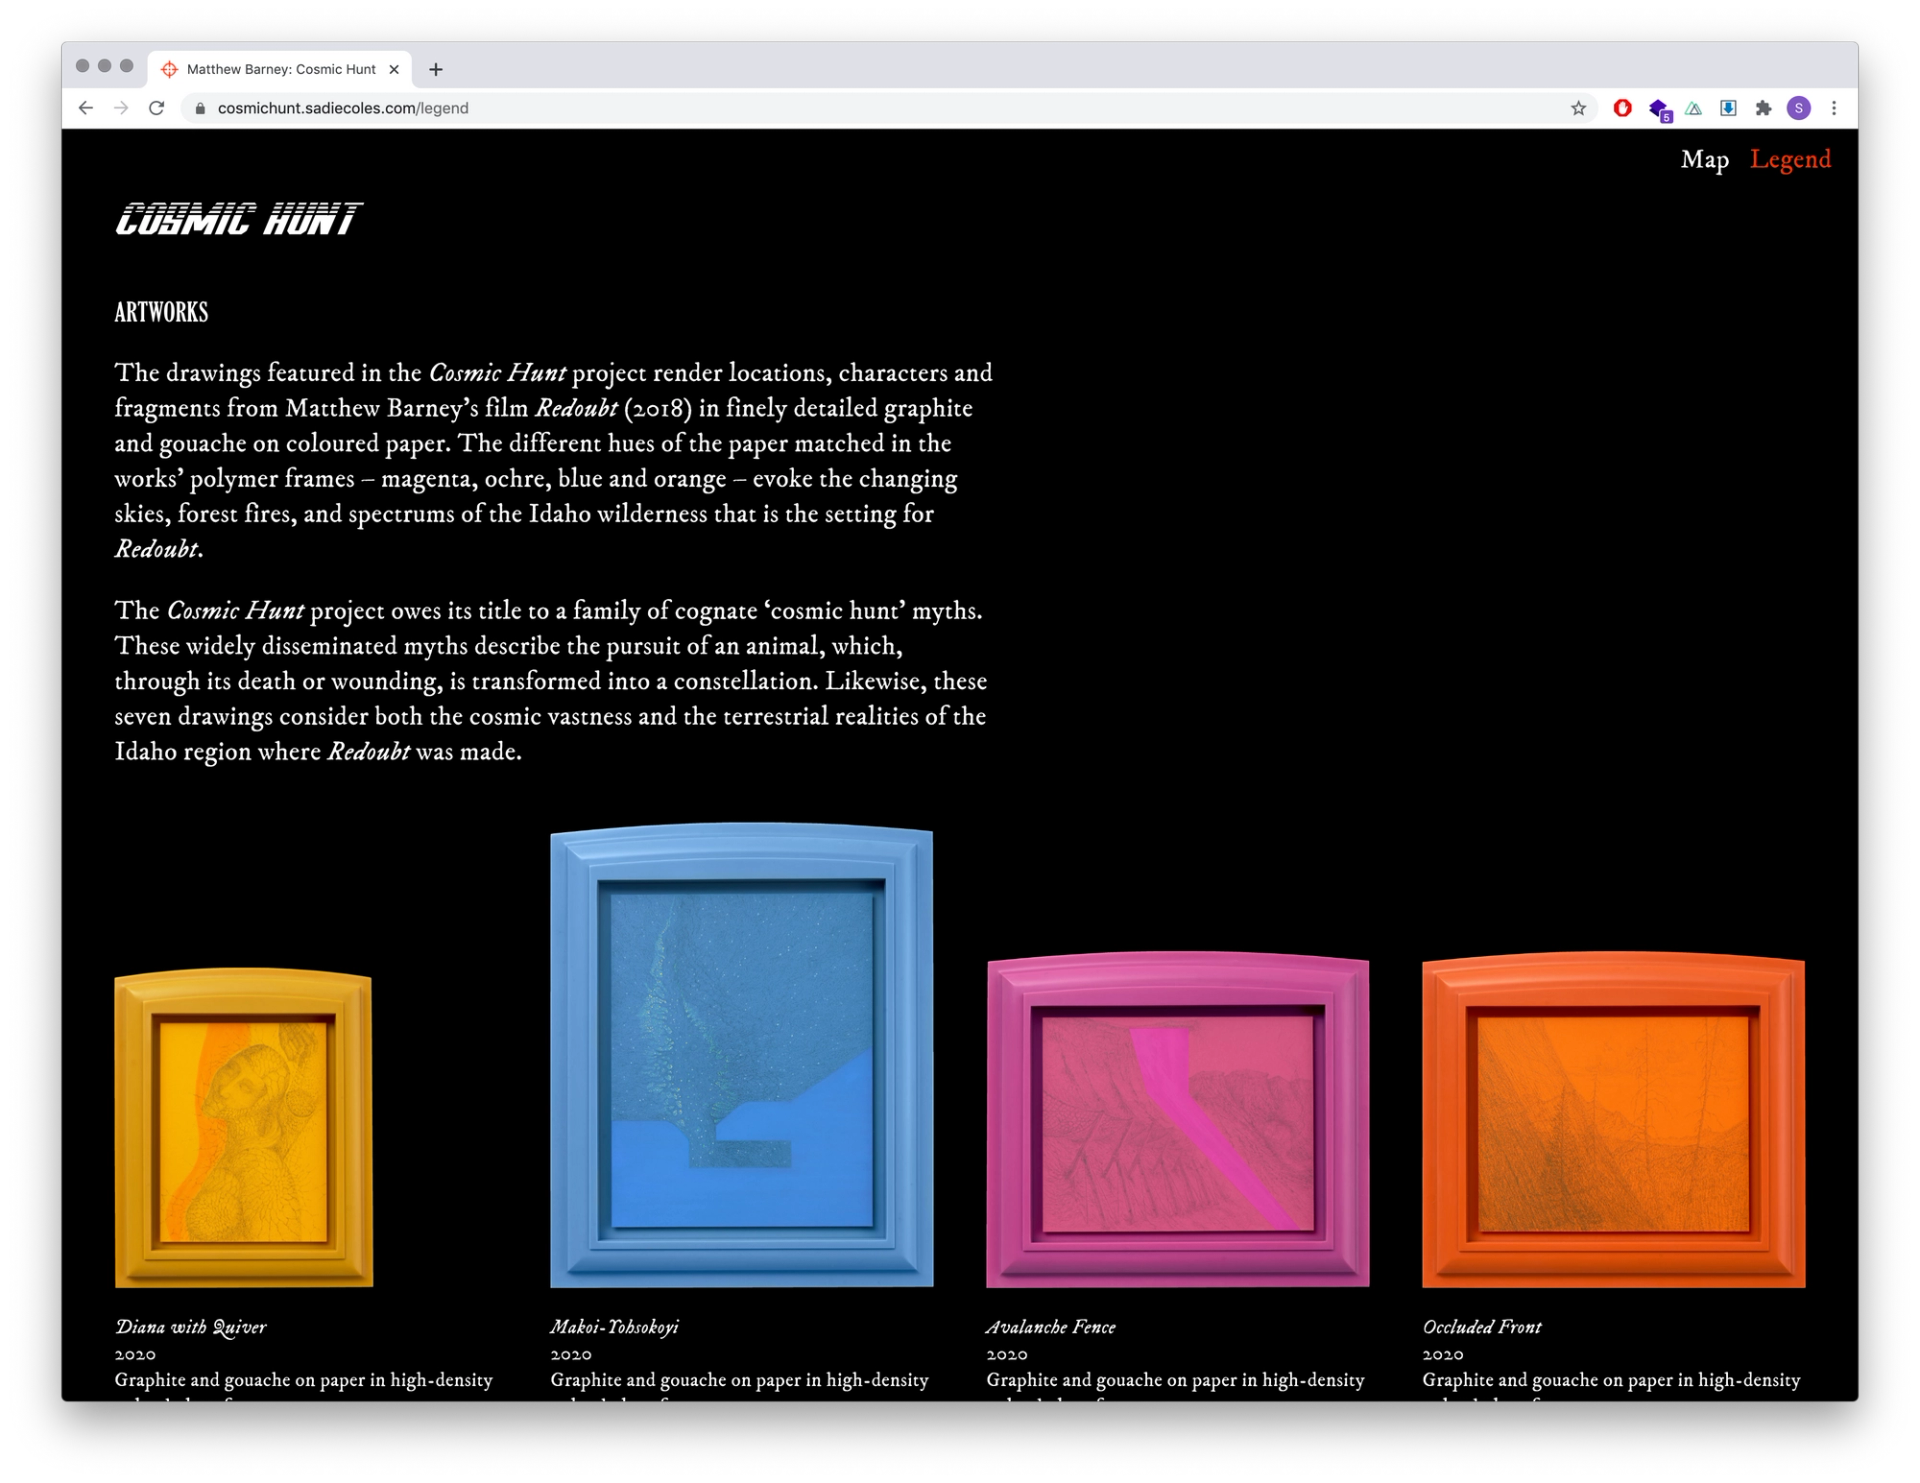Close the Matthew Barney: Cosmic Hunt tab
The width and height of the screenshot is (1920, 1483).
pyautogui.click(x=394, y=69)
